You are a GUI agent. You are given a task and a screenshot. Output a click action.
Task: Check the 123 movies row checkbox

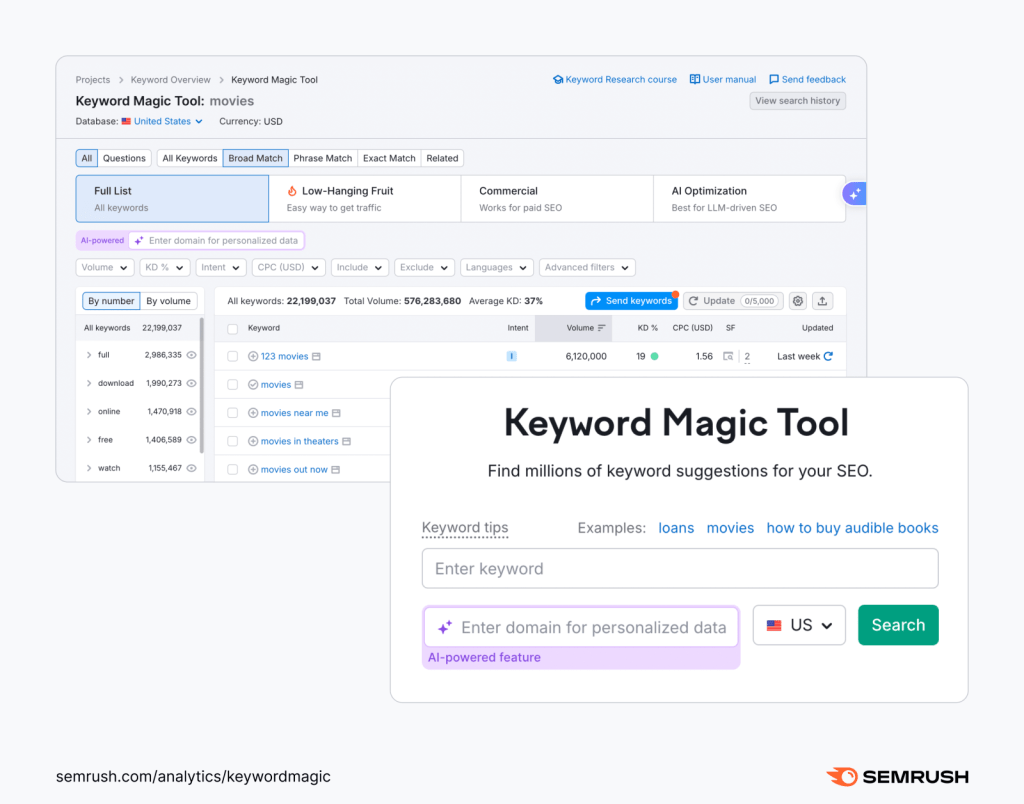pyautogui.click(x=233, y=356)
